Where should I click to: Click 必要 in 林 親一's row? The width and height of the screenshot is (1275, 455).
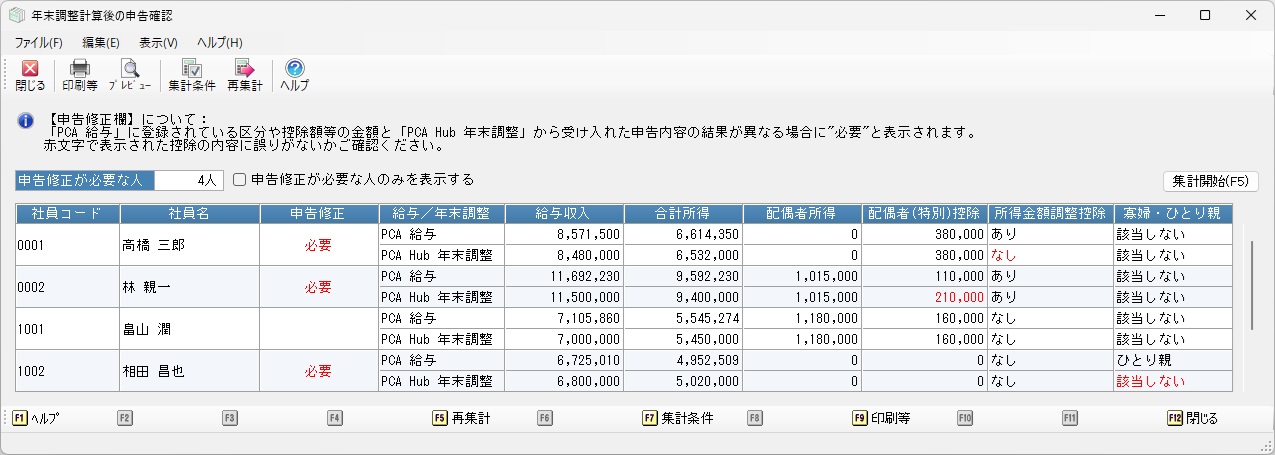pos(318,287)
